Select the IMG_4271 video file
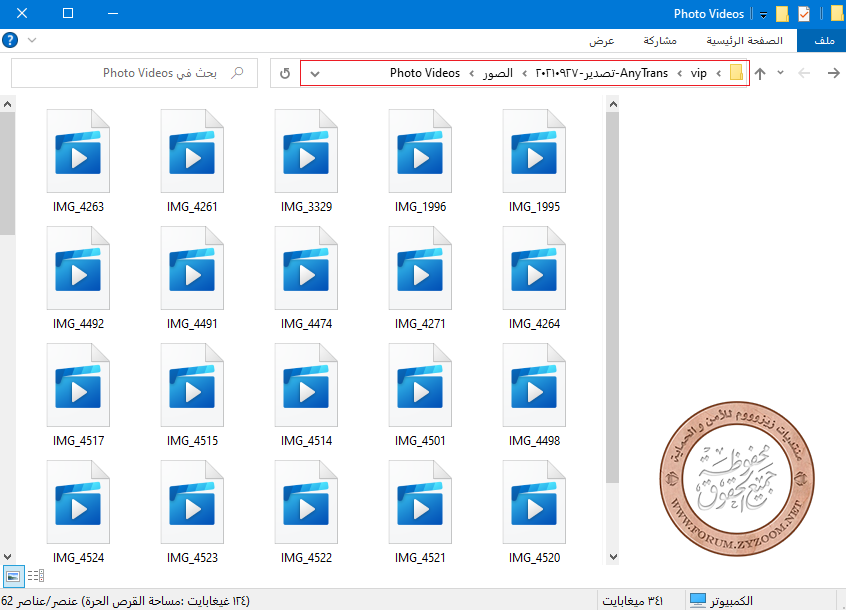This screenshot has height=610, width=846. click(420, 278)
